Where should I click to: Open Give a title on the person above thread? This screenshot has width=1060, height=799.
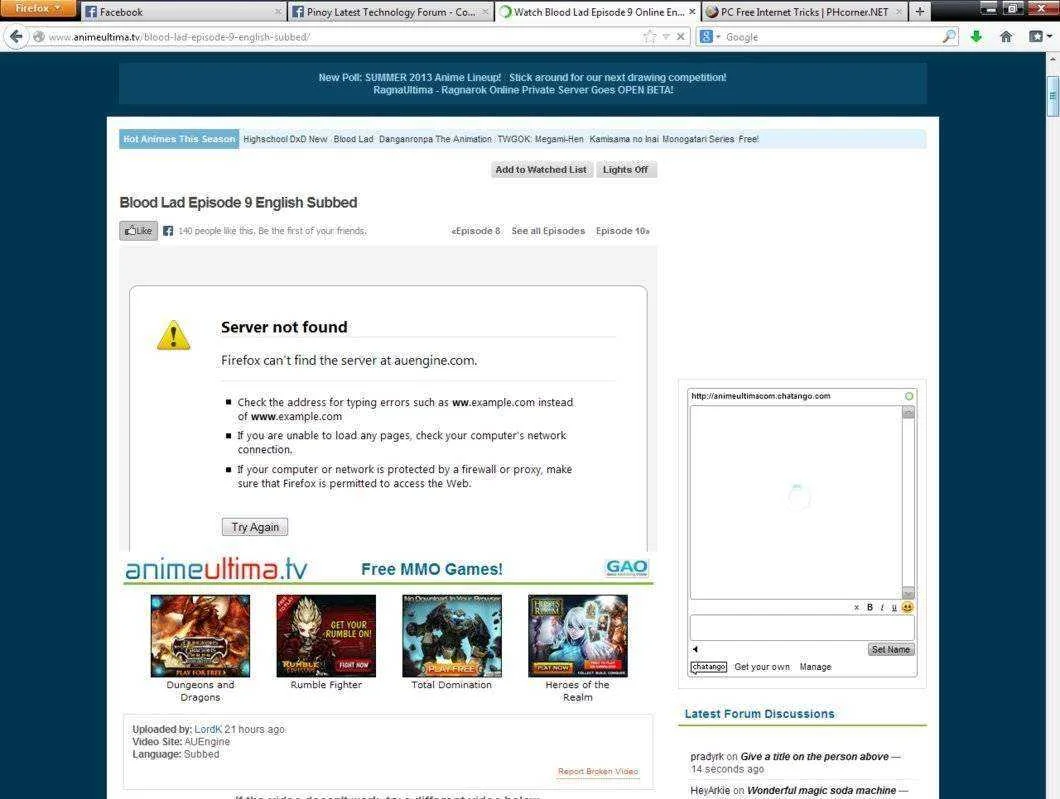(x=815, y=756)
